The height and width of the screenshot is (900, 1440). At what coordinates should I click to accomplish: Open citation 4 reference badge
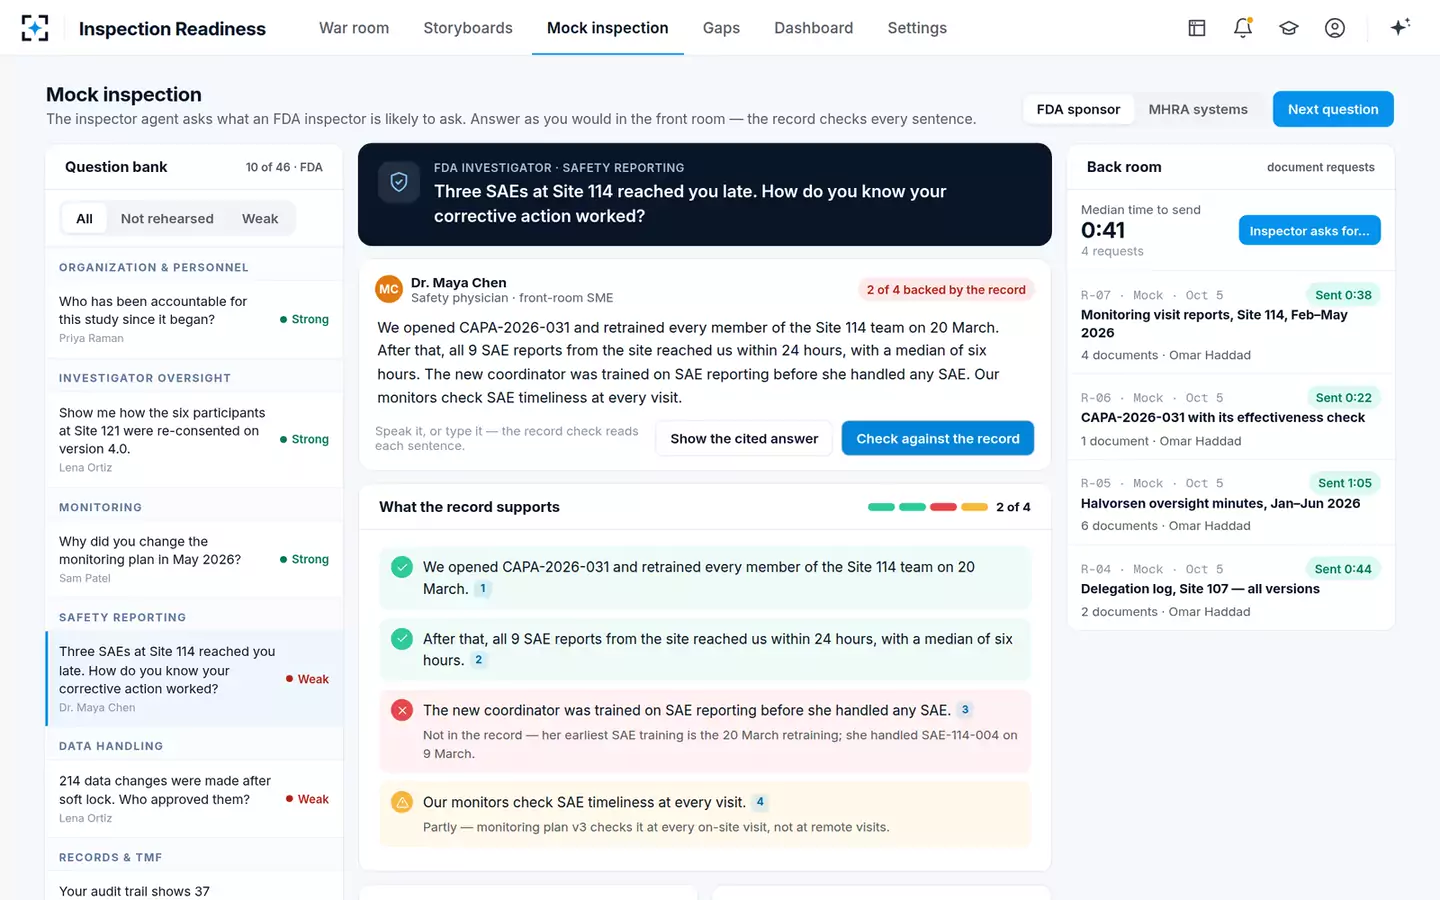pyautogui.click(x=760, y=802)
